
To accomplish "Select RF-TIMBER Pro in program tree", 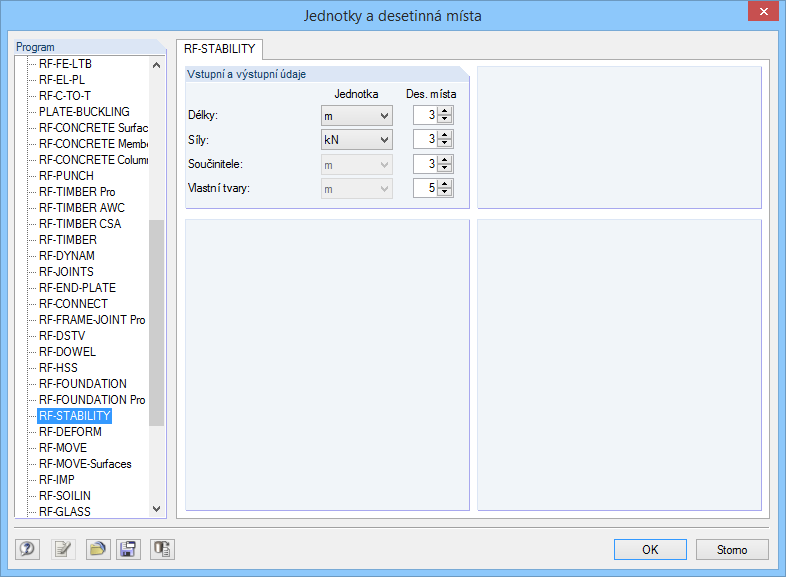I will pyautogui.click(x=77, y=192).
